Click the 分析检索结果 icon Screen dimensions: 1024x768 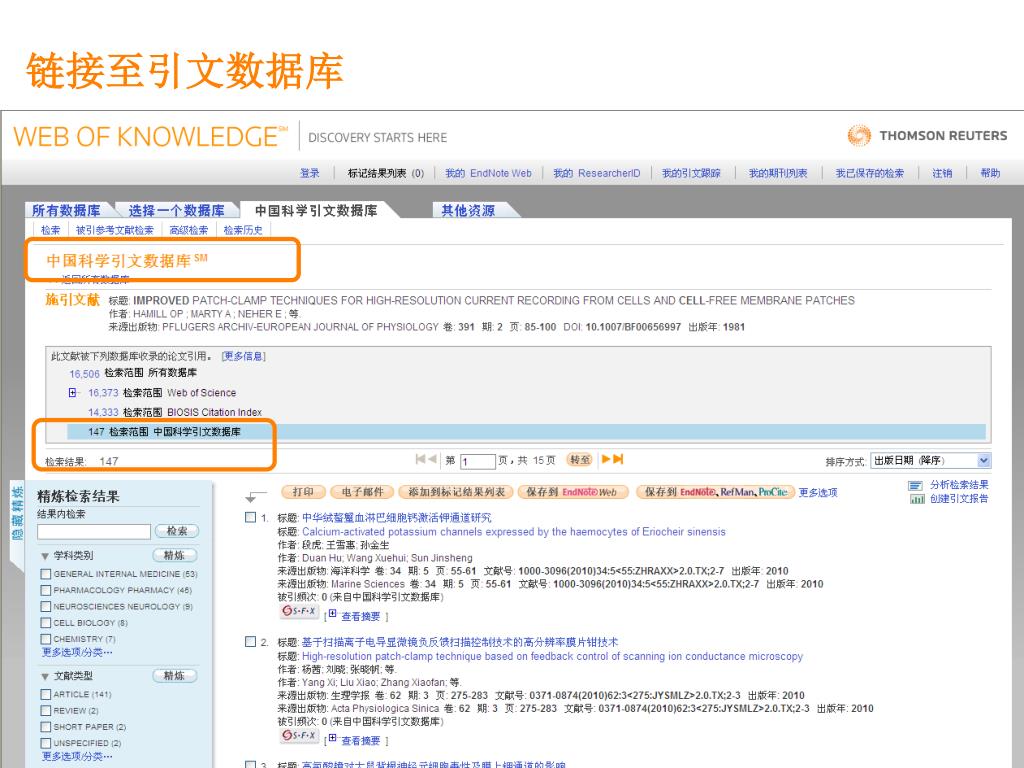pyautogui.click(x=916, y=485)
